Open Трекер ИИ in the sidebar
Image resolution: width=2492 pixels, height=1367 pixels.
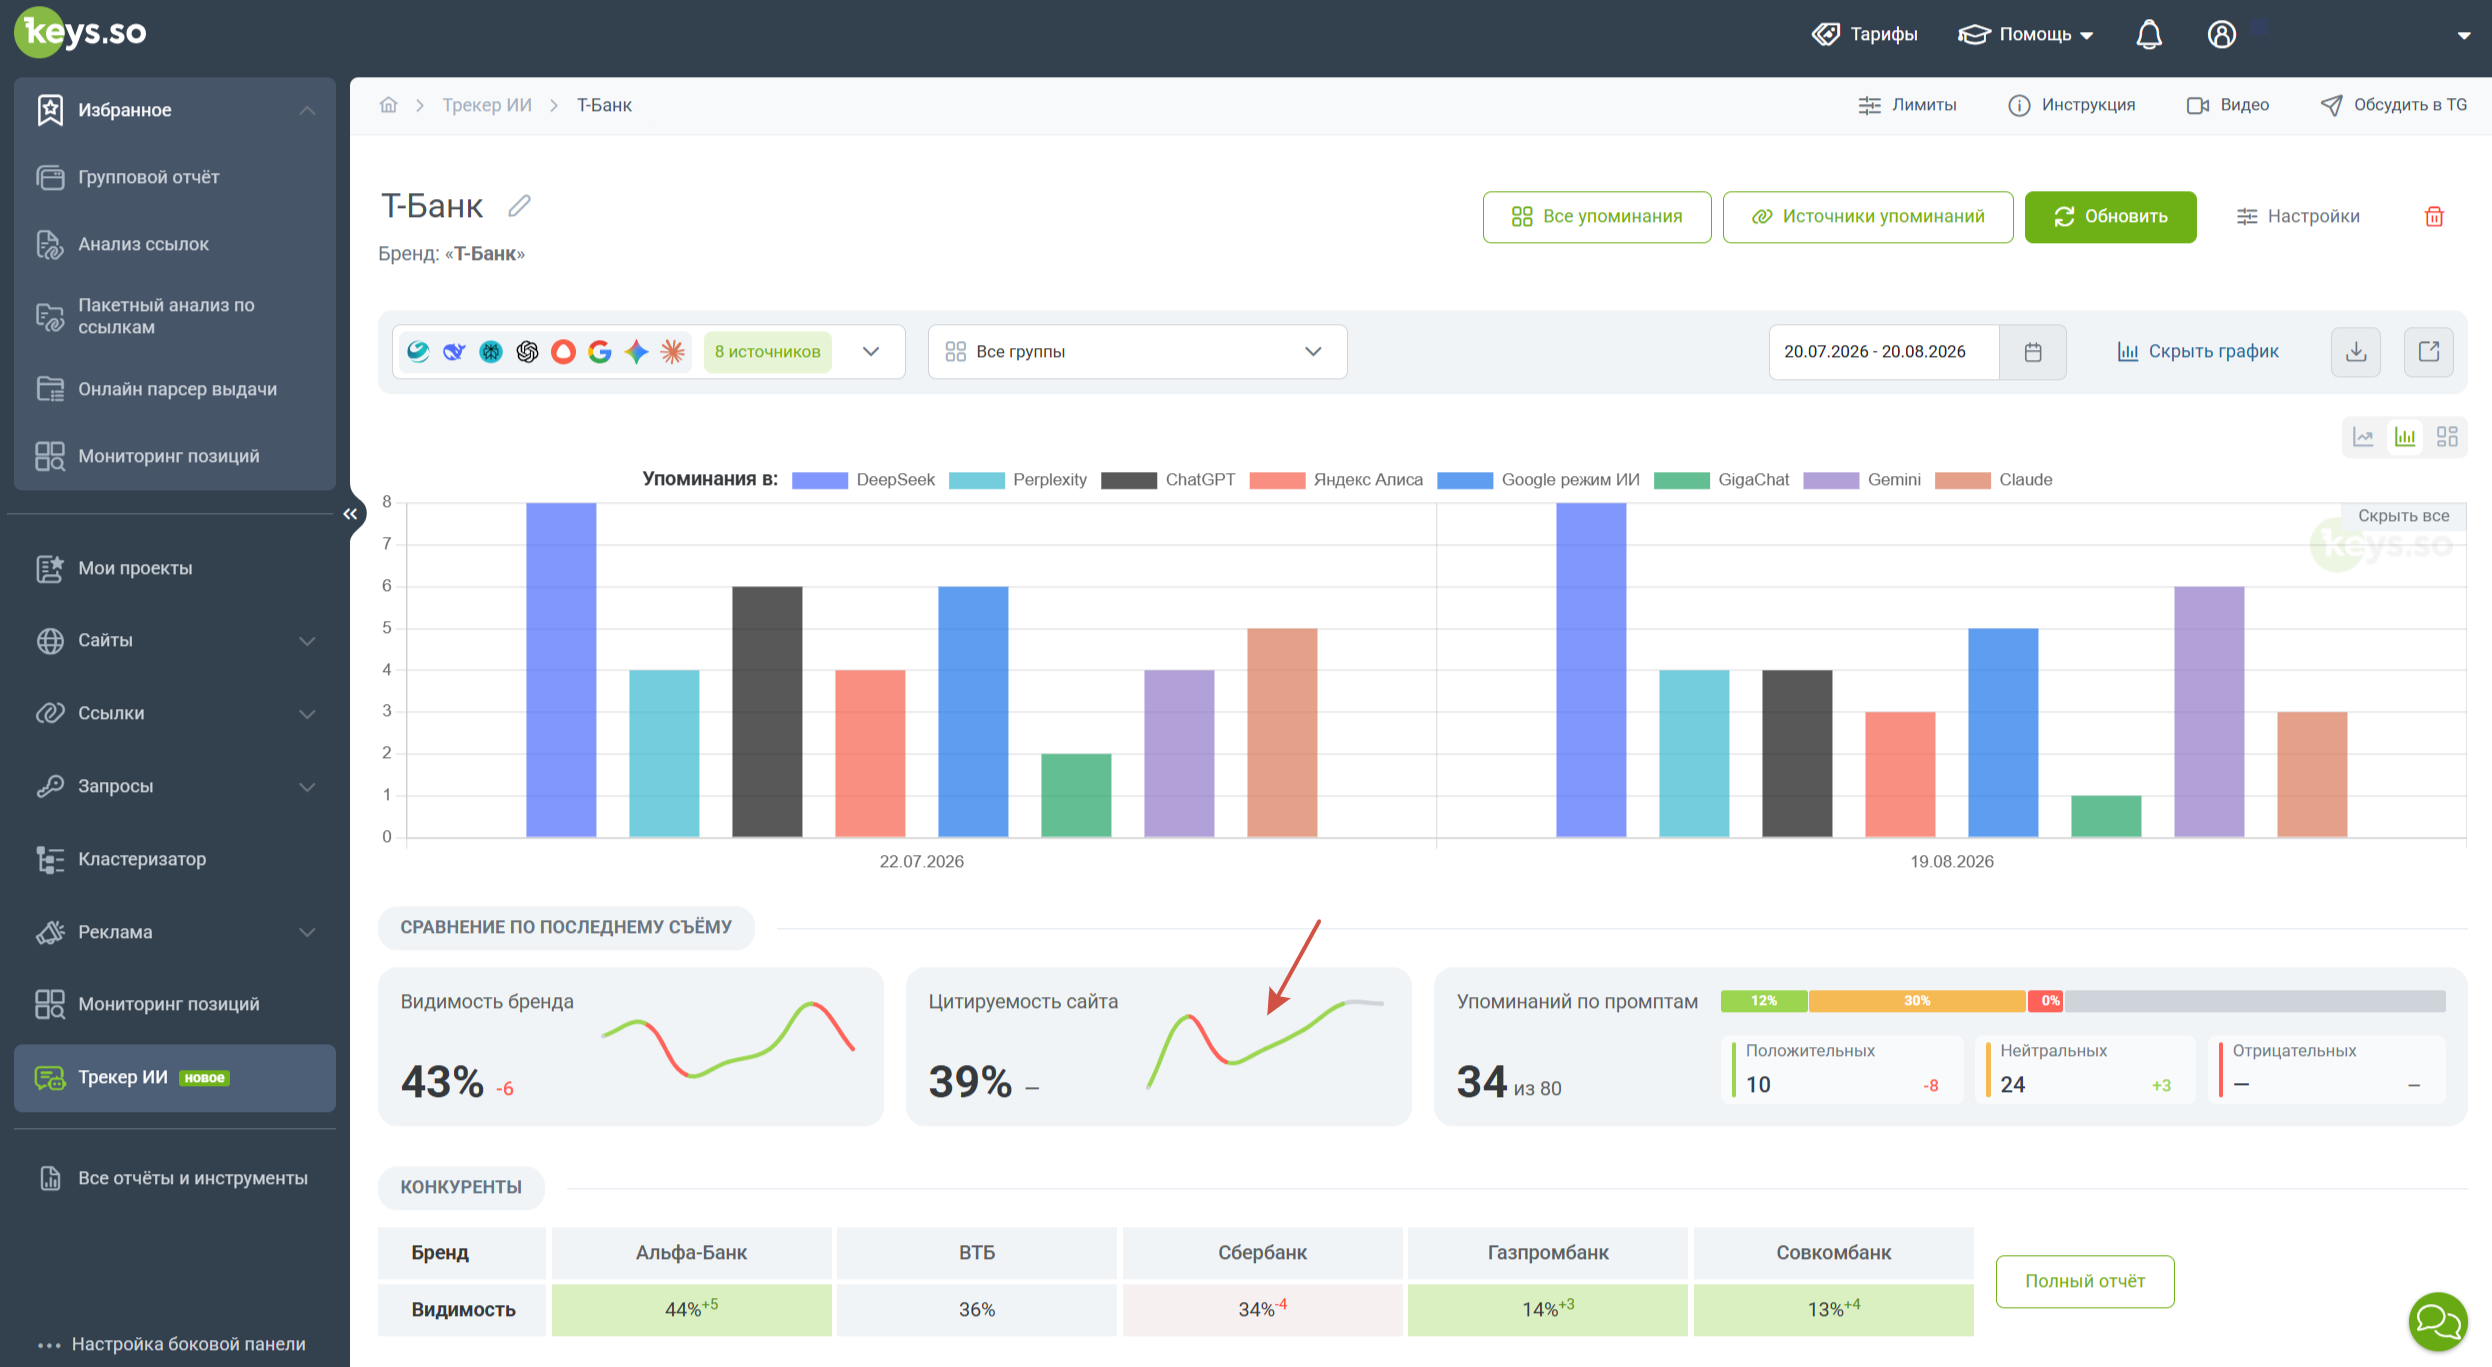(175, 1078)
